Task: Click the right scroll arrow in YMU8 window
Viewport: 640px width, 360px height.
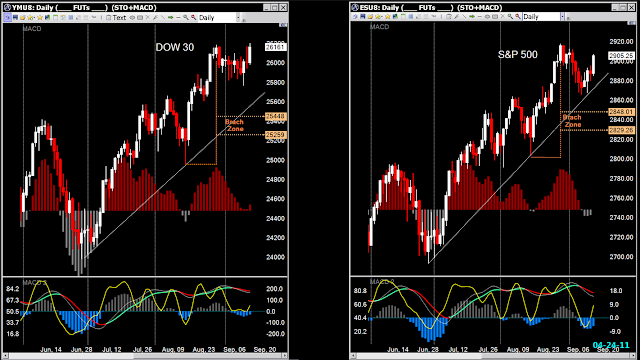Action: tap(284, 356)
